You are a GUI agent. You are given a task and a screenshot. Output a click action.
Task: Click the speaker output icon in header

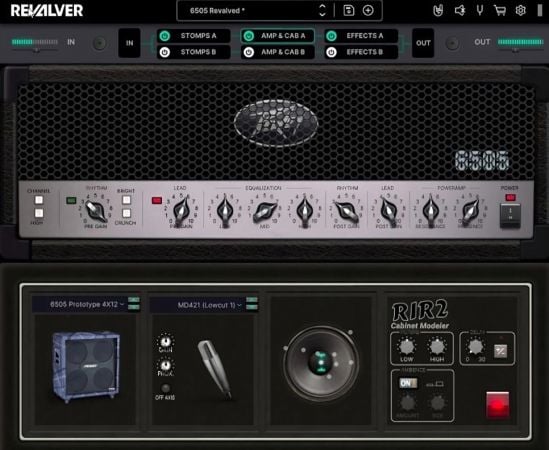tap(460, 11)
